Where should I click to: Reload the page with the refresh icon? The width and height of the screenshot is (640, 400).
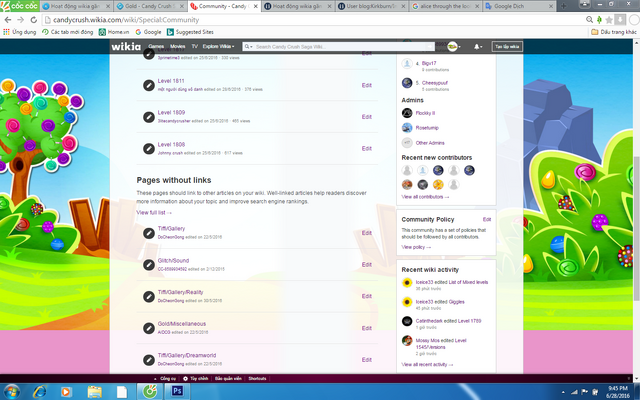pyautogui.click(x=33, y=20)
